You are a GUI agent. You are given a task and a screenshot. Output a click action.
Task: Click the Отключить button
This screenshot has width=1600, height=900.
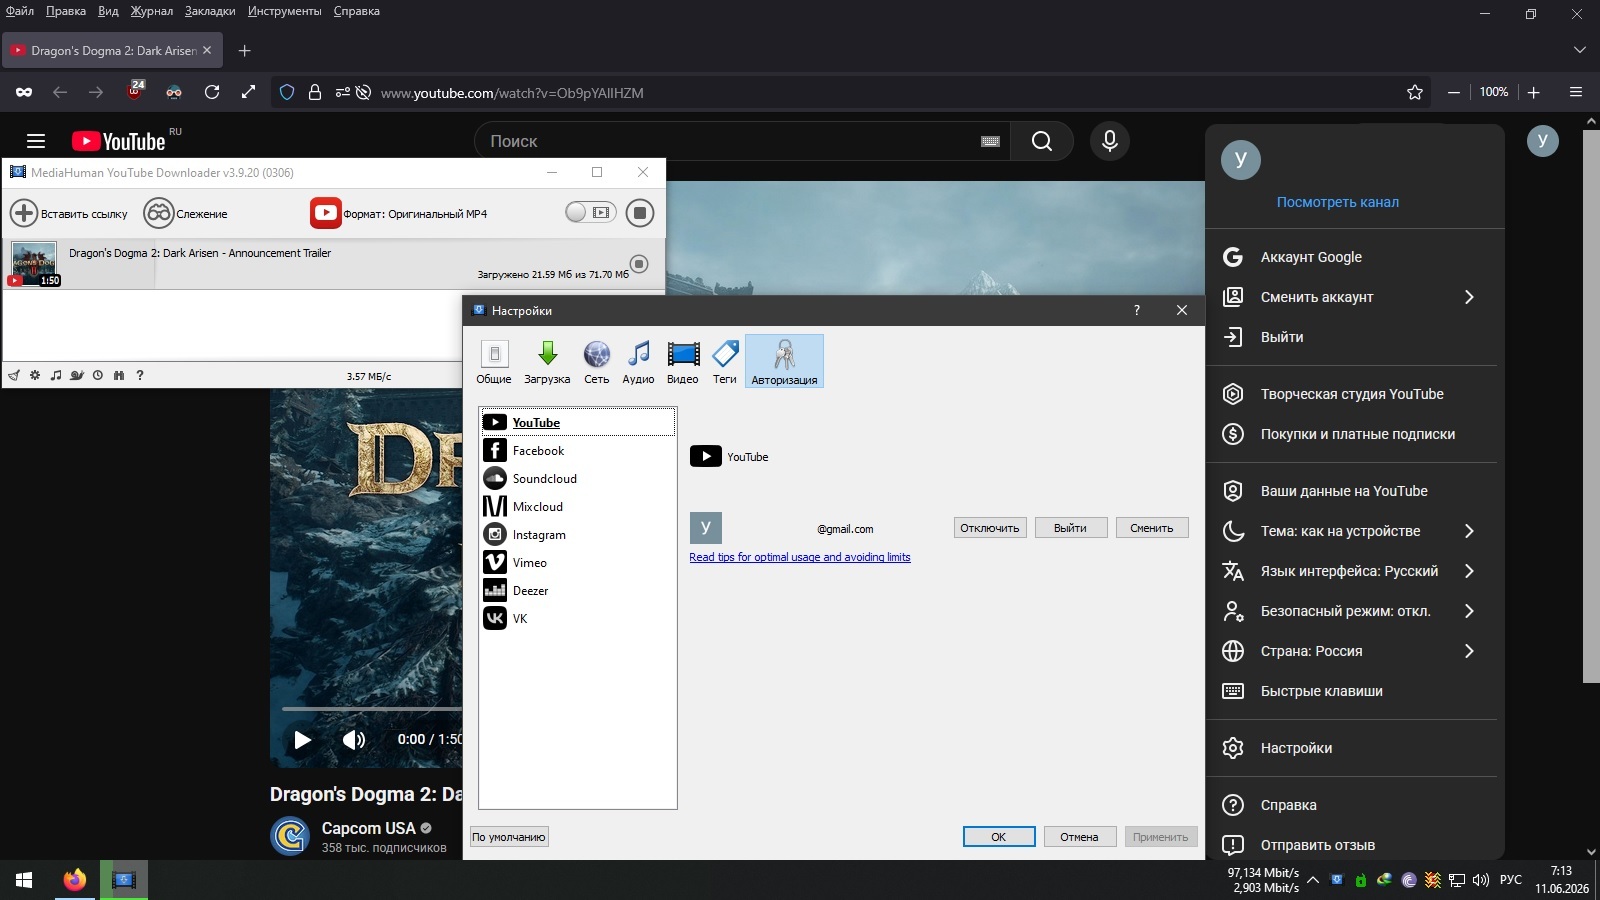[990, 528]
